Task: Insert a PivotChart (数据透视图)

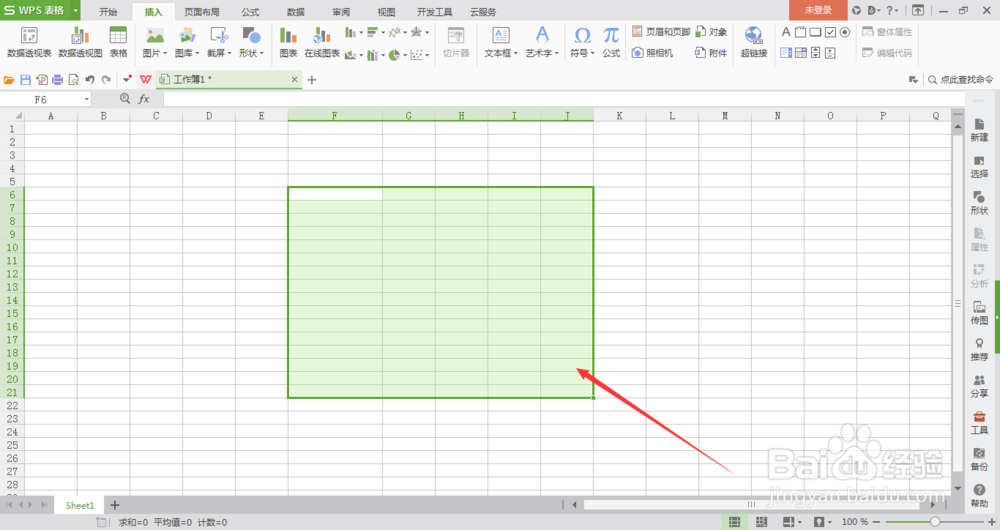Action: (x=80, y=43)
